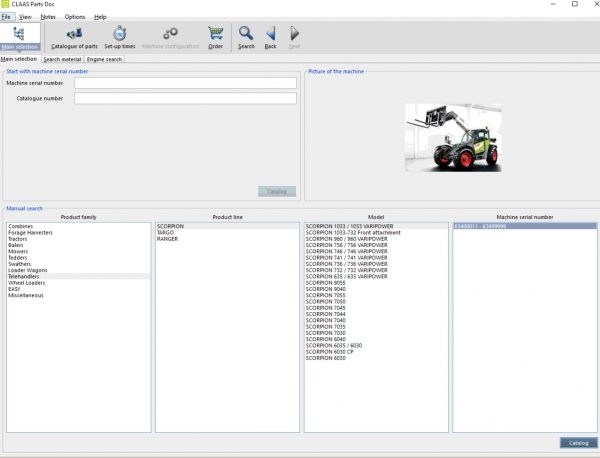Image resolution: width=600 pixels, height=458 pixels.
Task: Select Miscellaneous product family
Action: 78,295
